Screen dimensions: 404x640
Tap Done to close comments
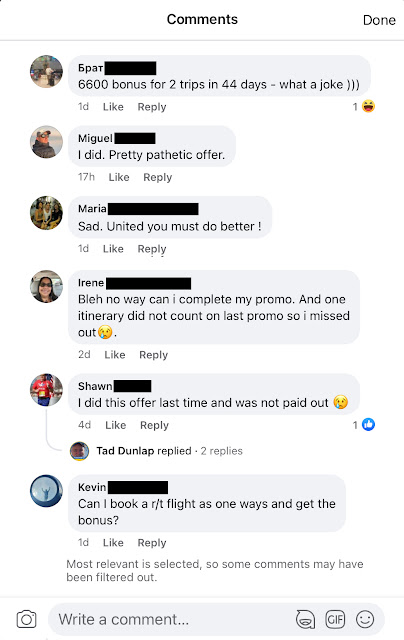click(379, 20)
